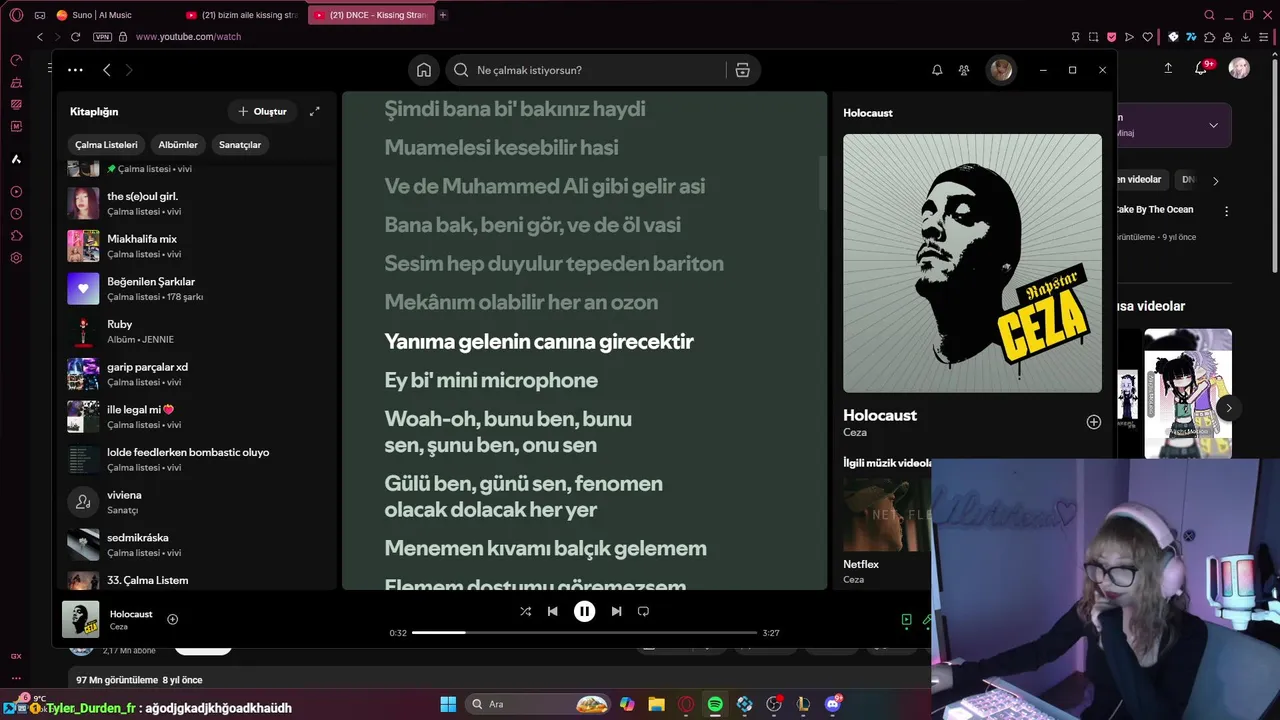The height and width of the screenshot is (720, 1280).
Task: Open Spotify profile avatar
Action: click(1001, 70)
